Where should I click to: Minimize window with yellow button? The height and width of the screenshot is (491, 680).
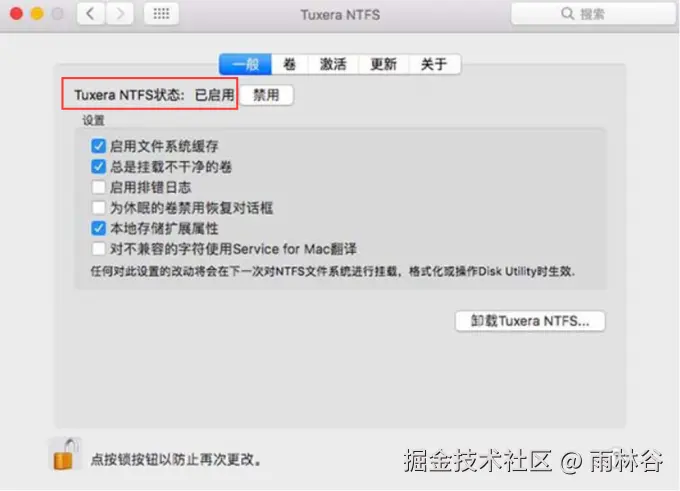click(37, 14)
